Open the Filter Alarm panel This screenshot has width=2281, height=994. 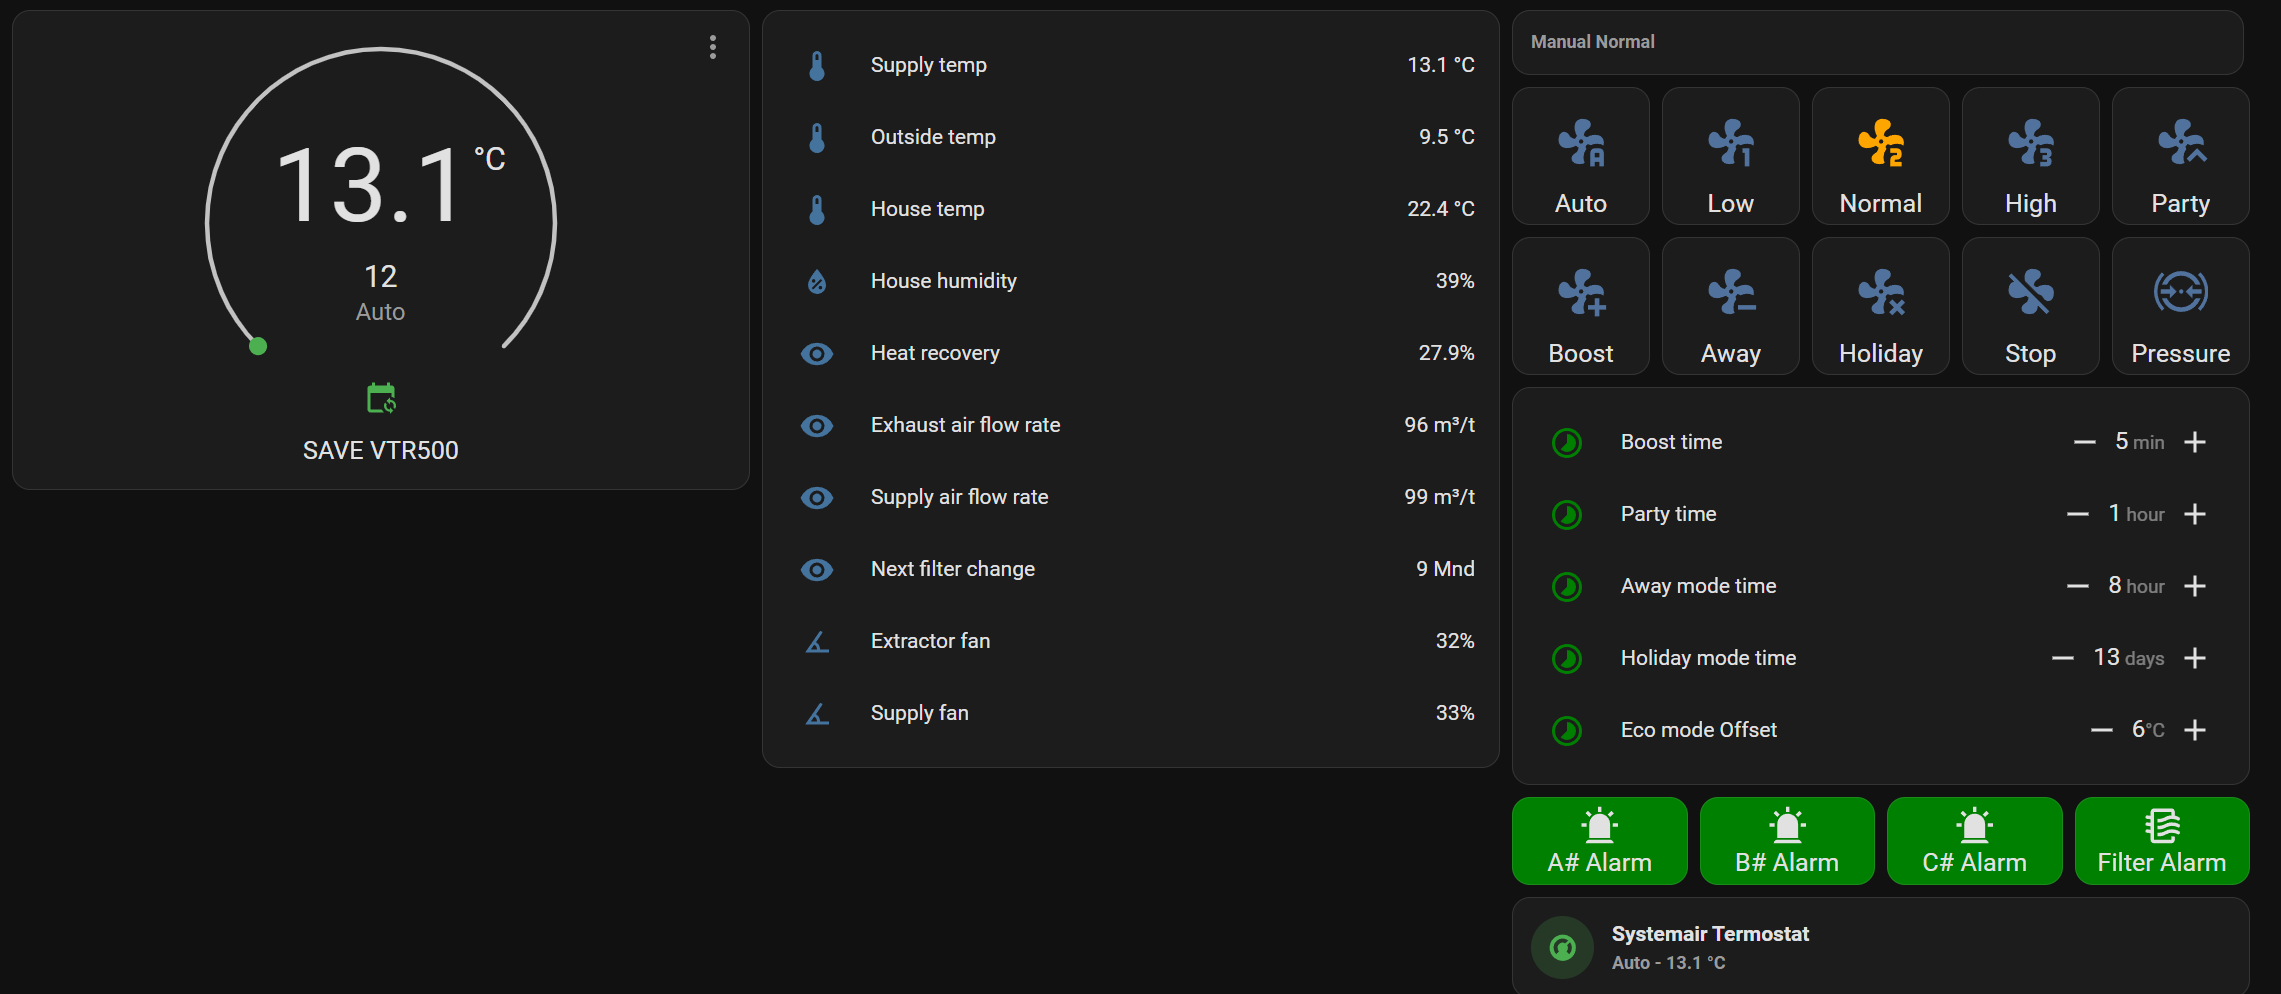point(2162,841)
